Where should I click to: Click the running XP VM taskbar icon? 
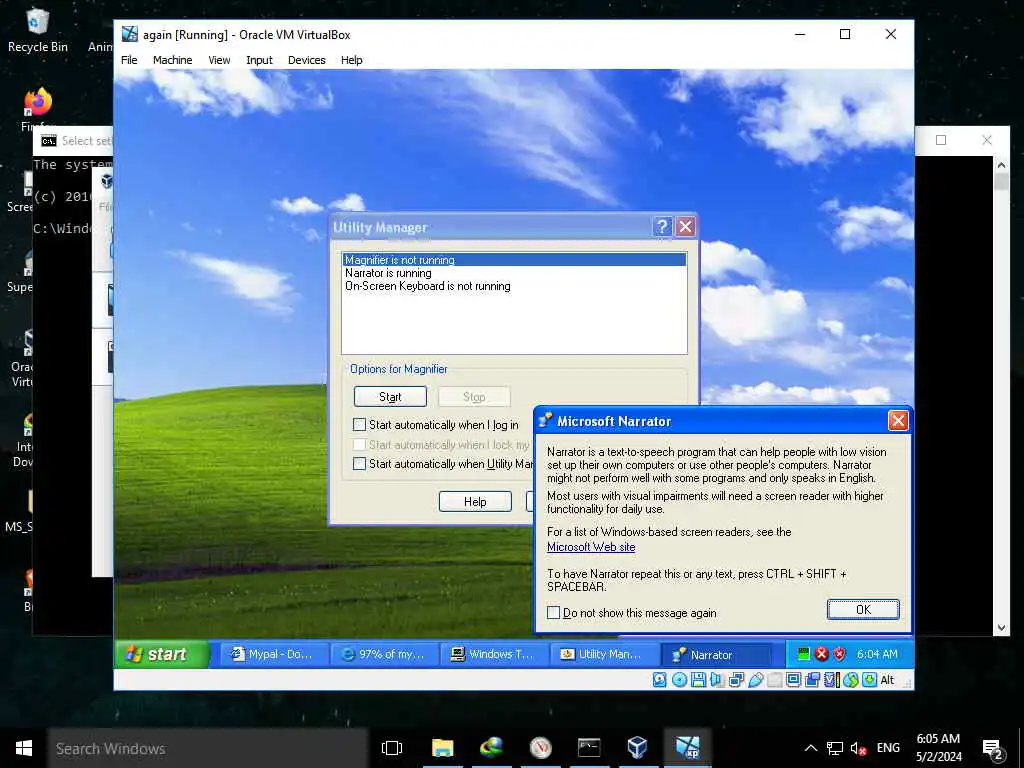687,748
